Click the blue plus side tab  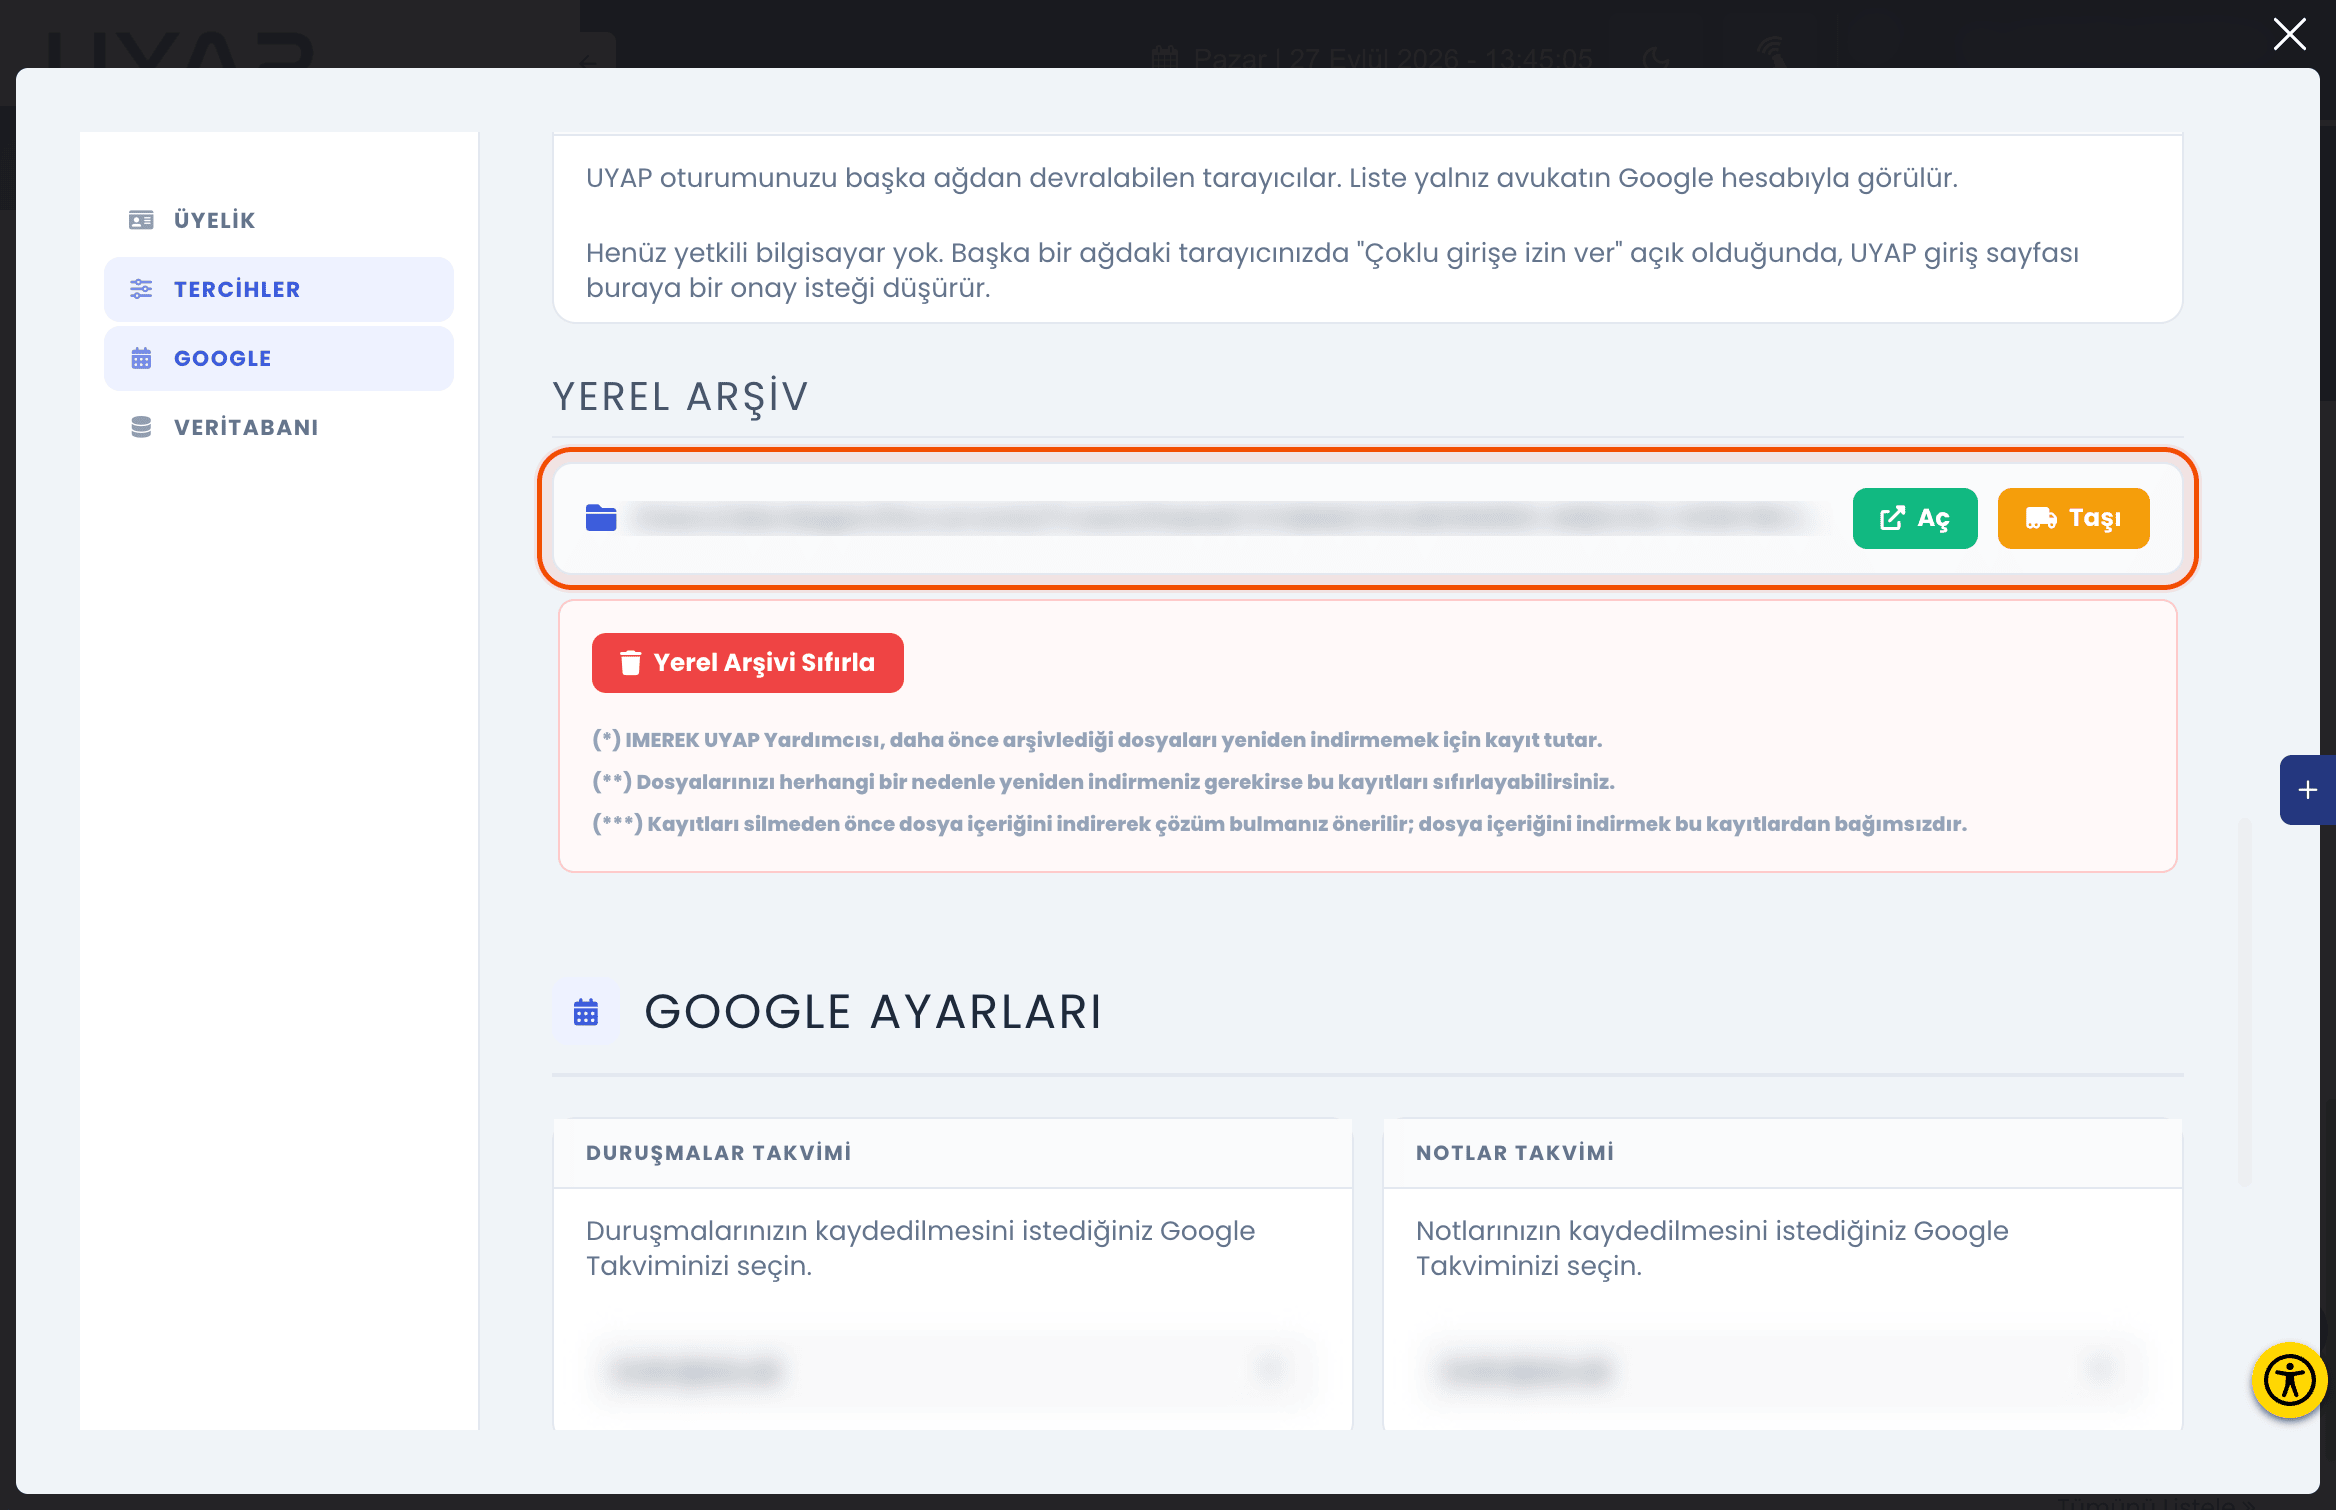[2308, 790]
